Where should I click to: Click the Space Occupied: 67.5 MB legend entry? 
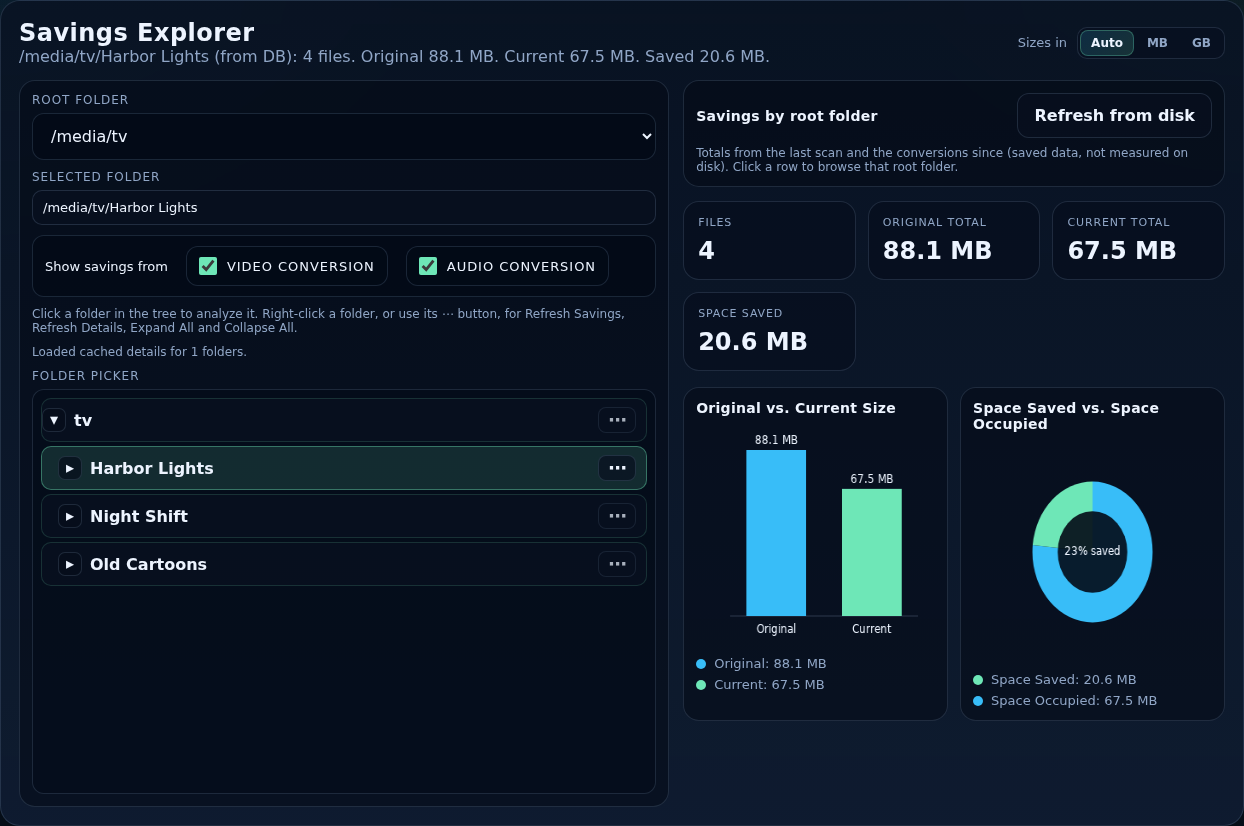click(1065, 701)
